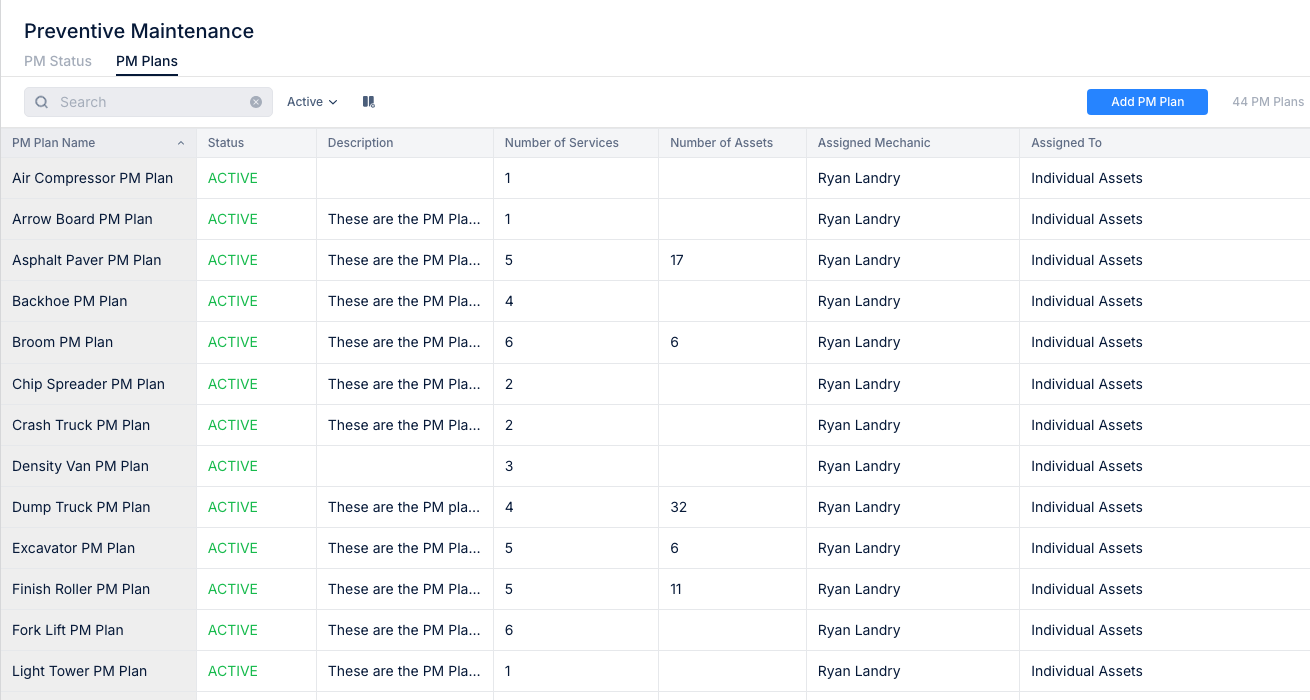Click the ACTIVE status of Broom PM Plan
The height and width of the screenshot is (700, 1310).
(x=232, y=342)
